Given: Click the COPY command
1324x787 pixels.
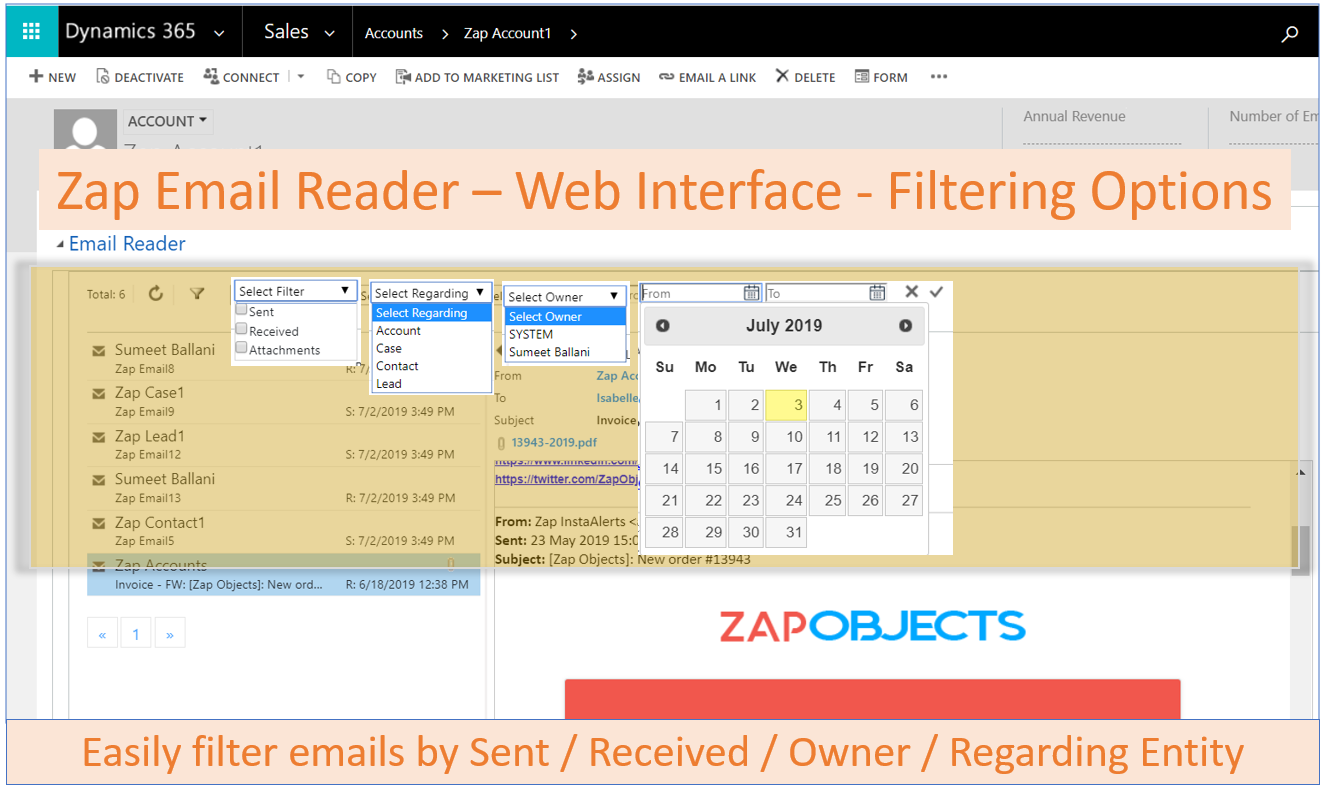Looking at the screenshot, I should [352, 77].
